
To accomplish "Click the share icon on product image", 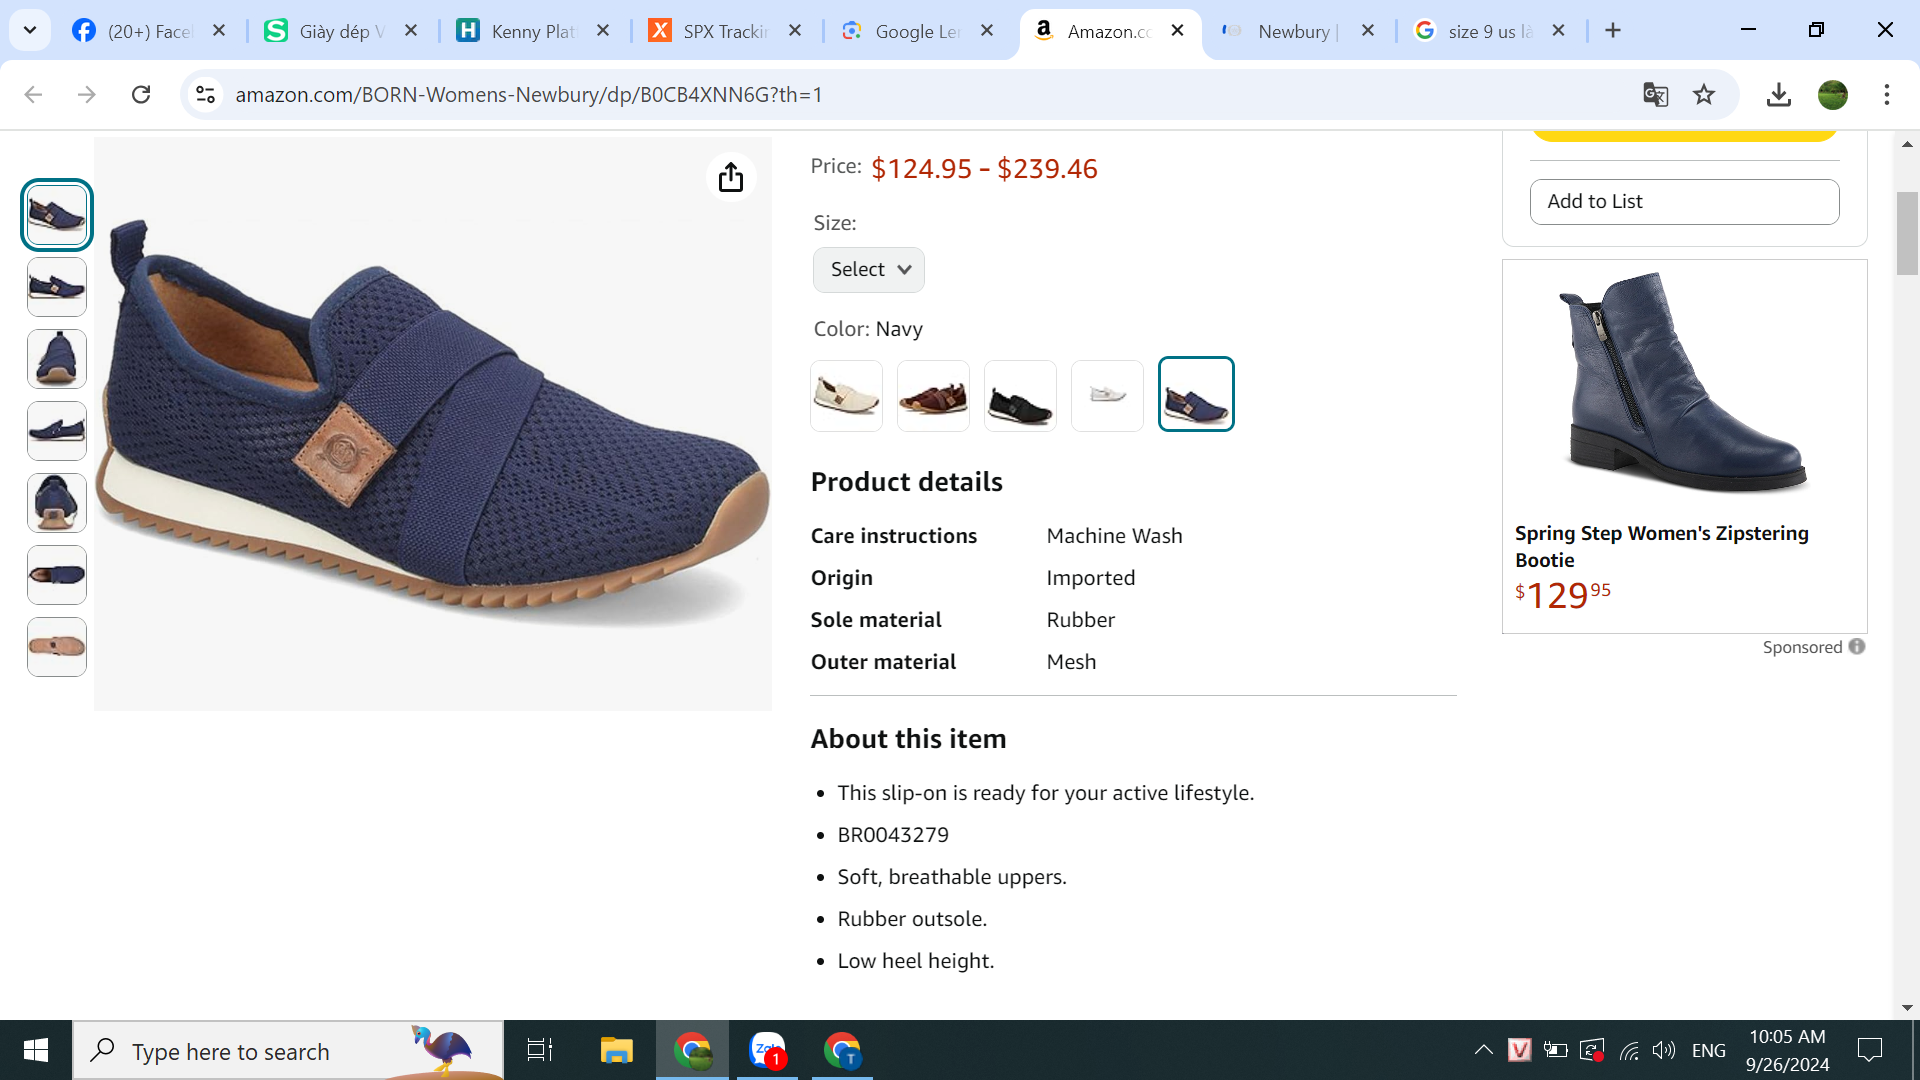I will tap(731, 178).
